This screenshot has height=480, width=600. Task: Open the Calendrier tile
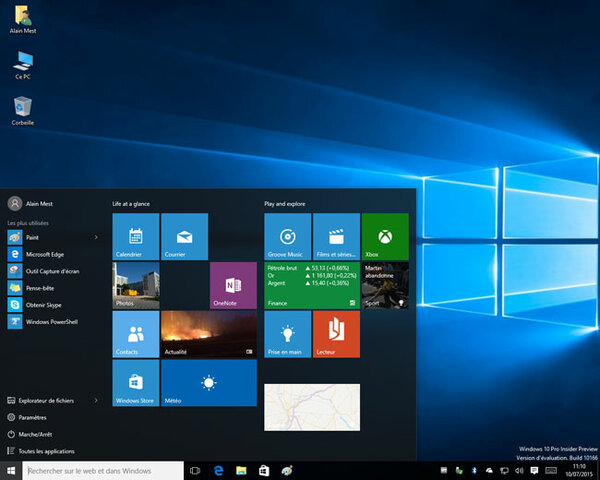pyautogui.click(x=136, y=237)
